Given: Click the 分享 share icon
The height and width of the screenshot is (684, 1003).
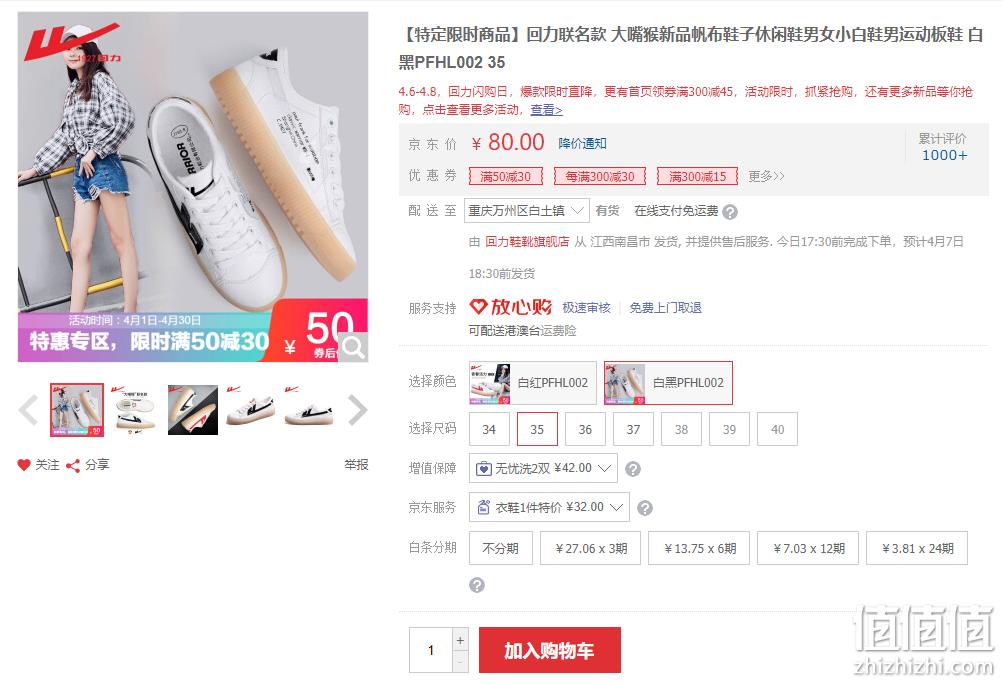Looking at the screenshot, I should [73, 466].
